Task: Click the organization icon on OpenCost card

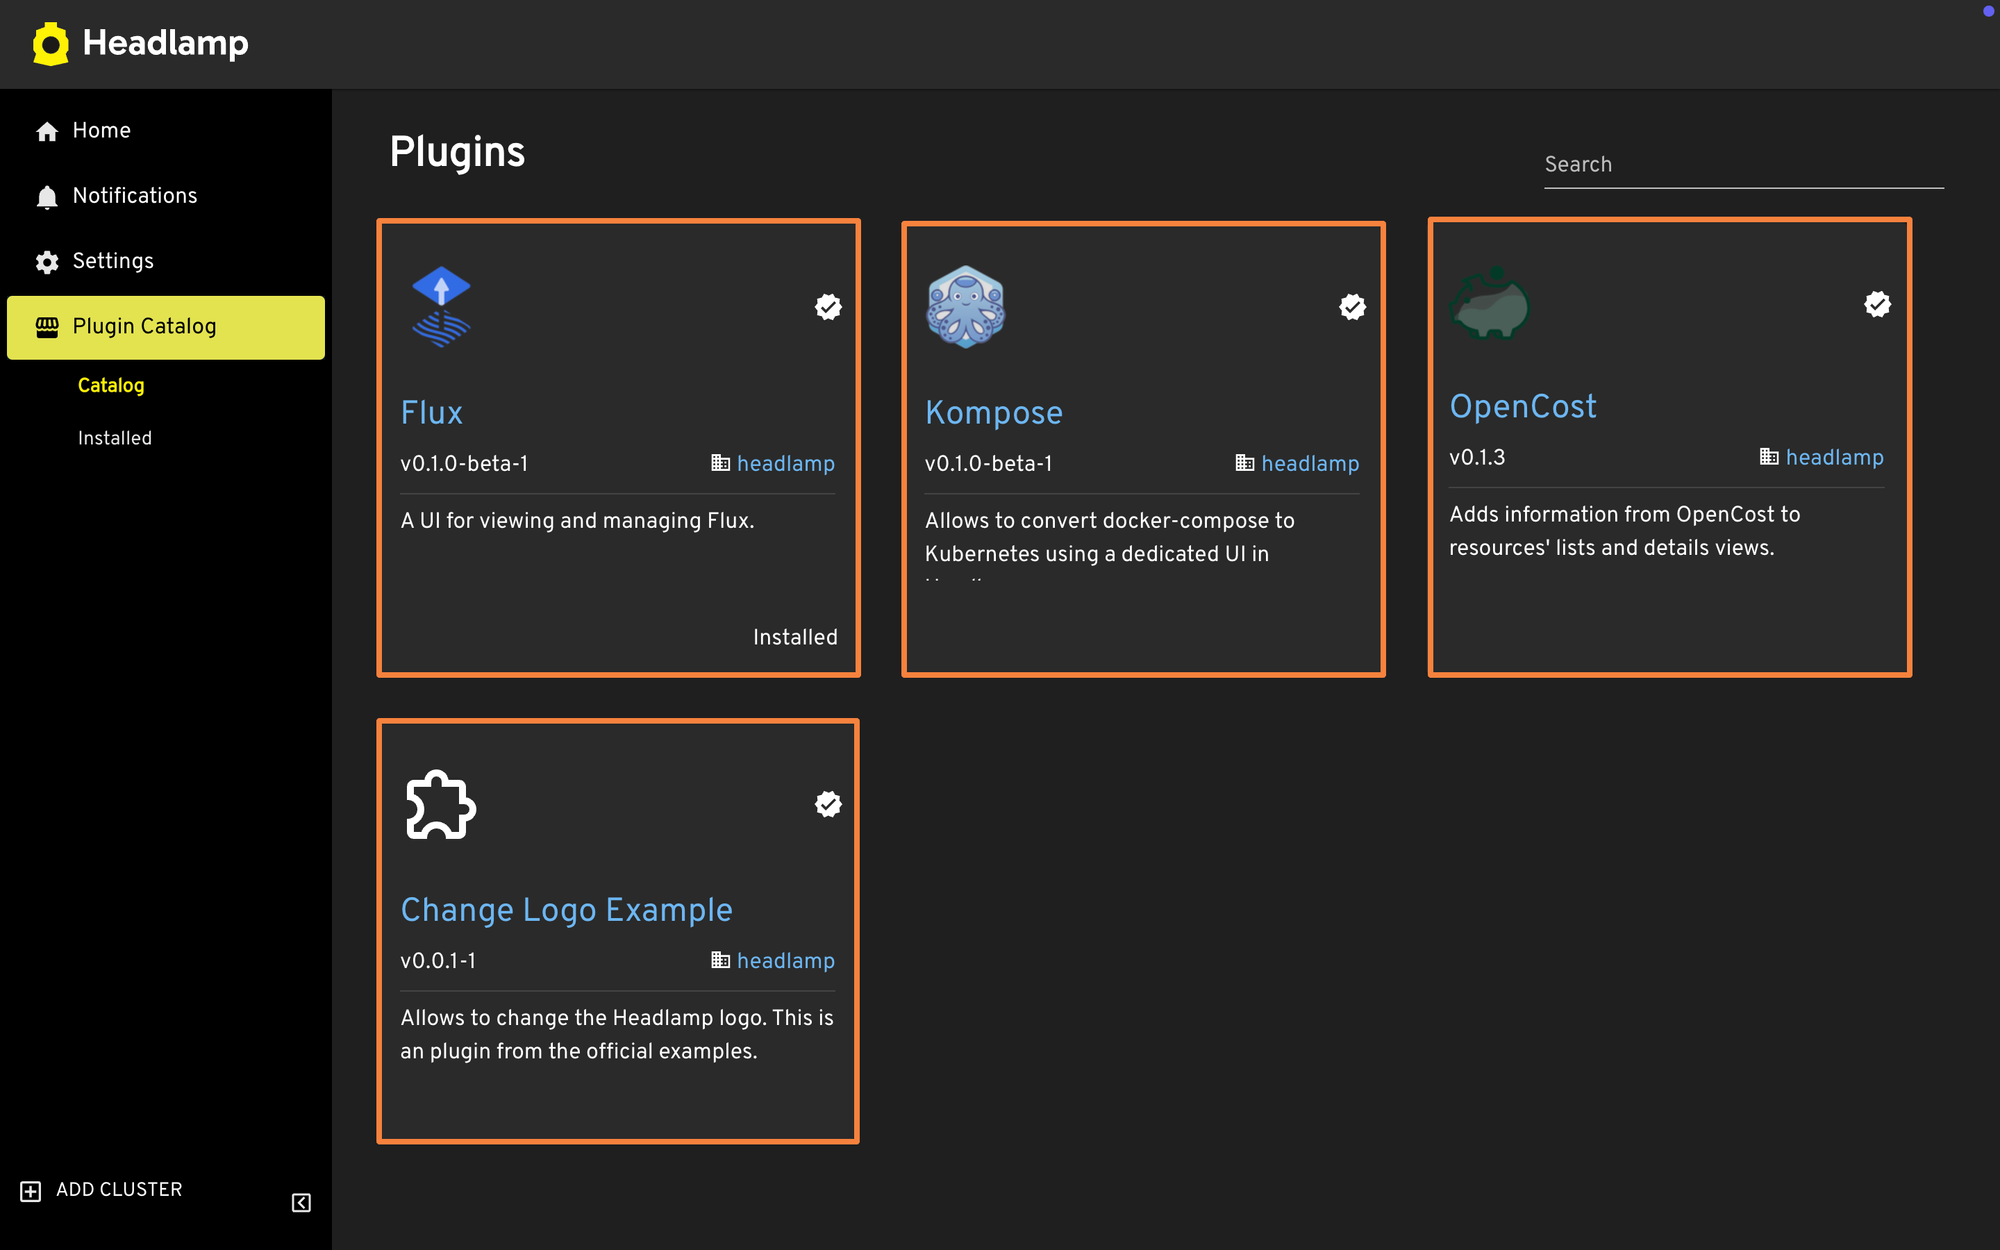Action: (x=1769, y=457)
